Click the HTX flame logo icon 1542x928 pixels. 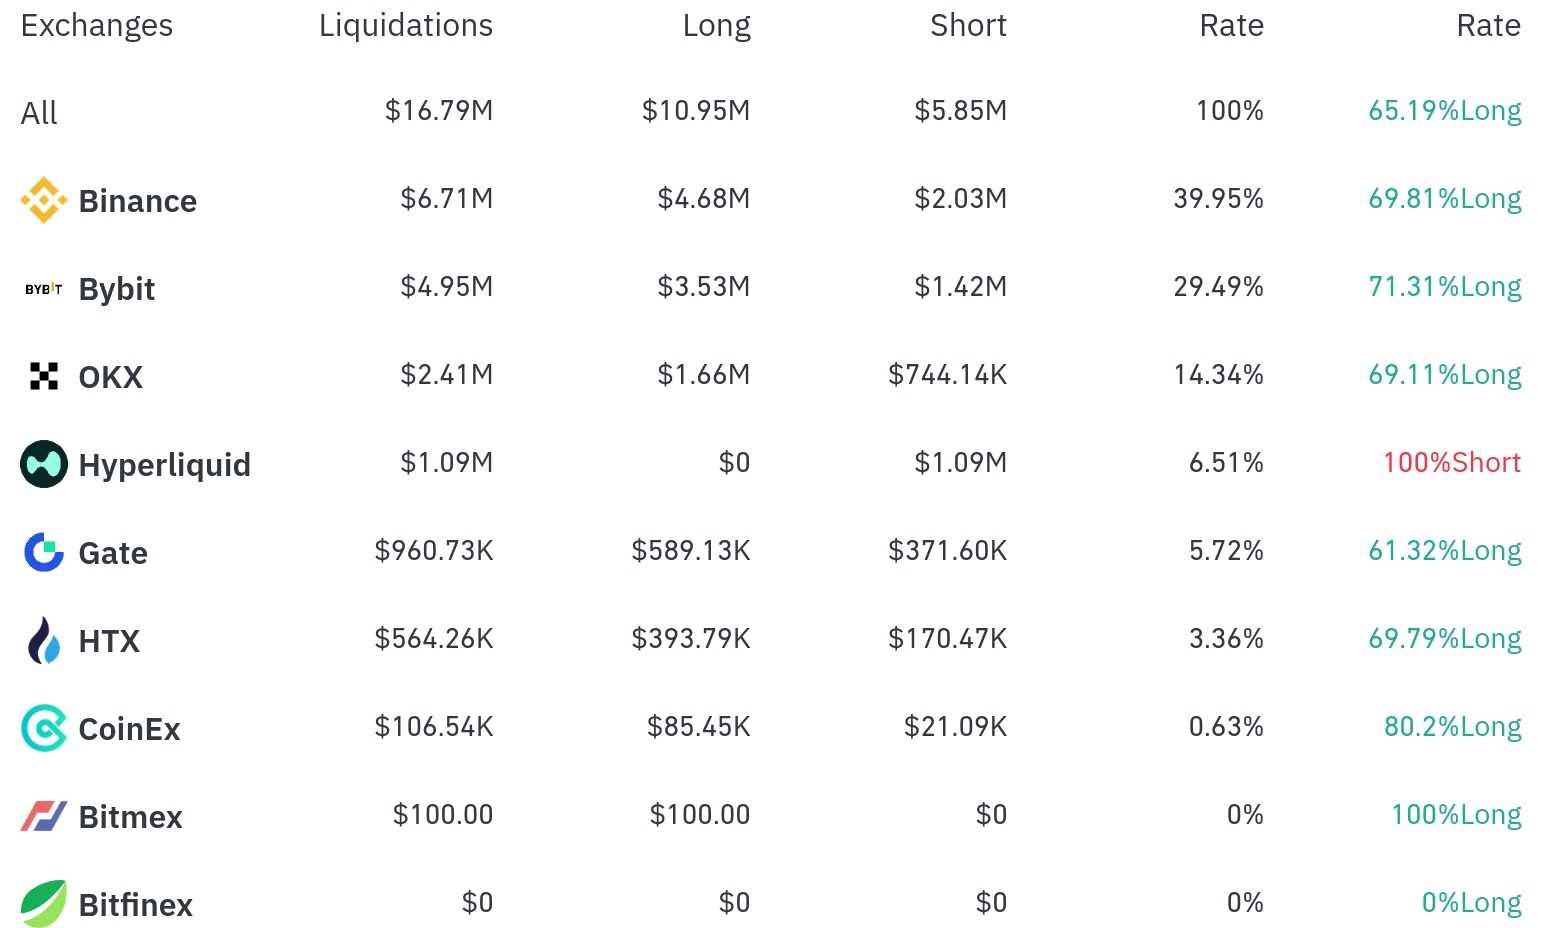tap(44, 640)
